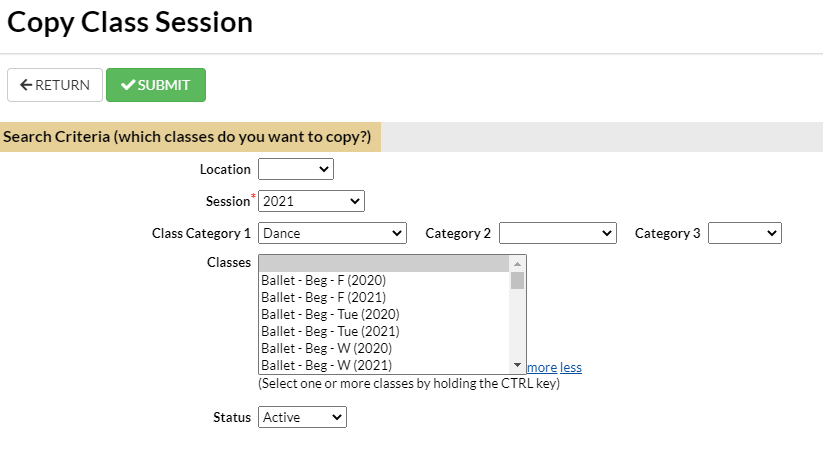The image size is (823, 456).
Task: Open the Location dropdown
Action: (296, 170)
